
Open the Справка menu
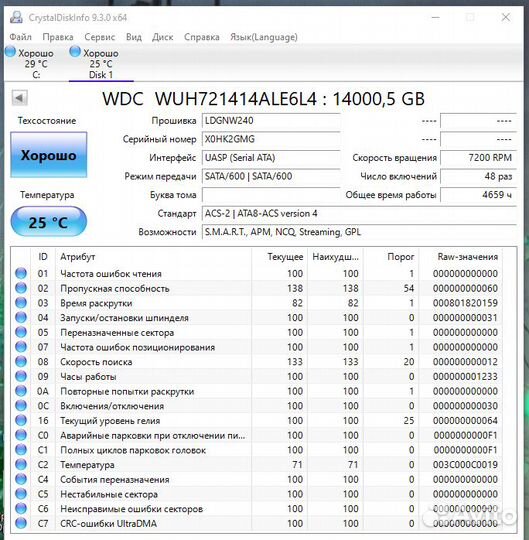point(201,37)
